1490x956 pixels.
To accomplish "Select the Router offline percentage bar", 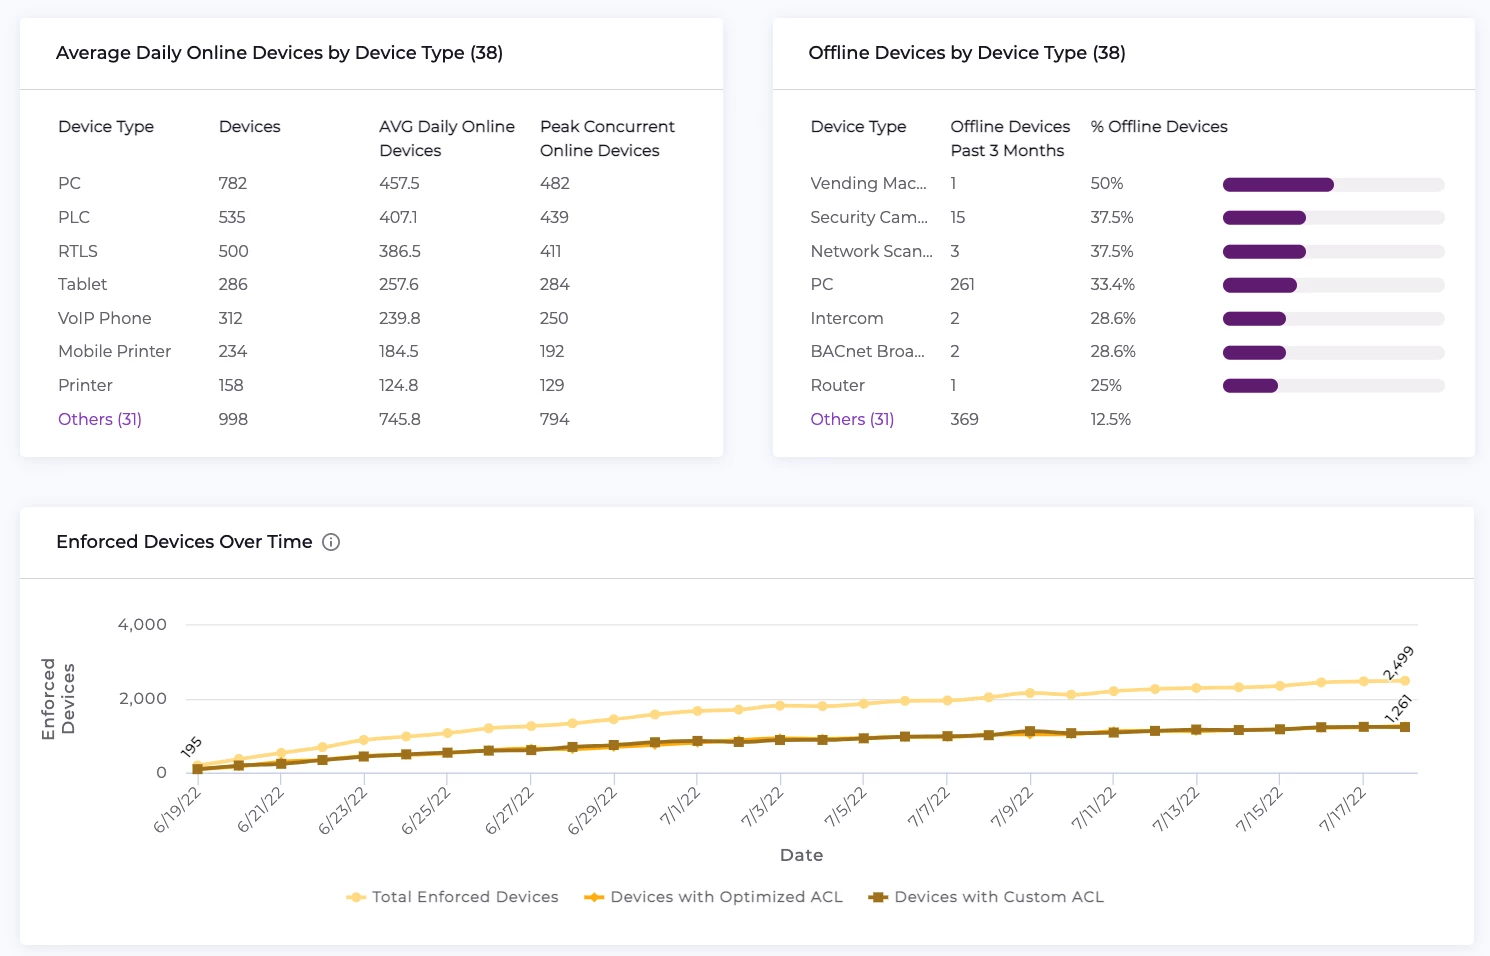I will click(x=1332, y=386).
